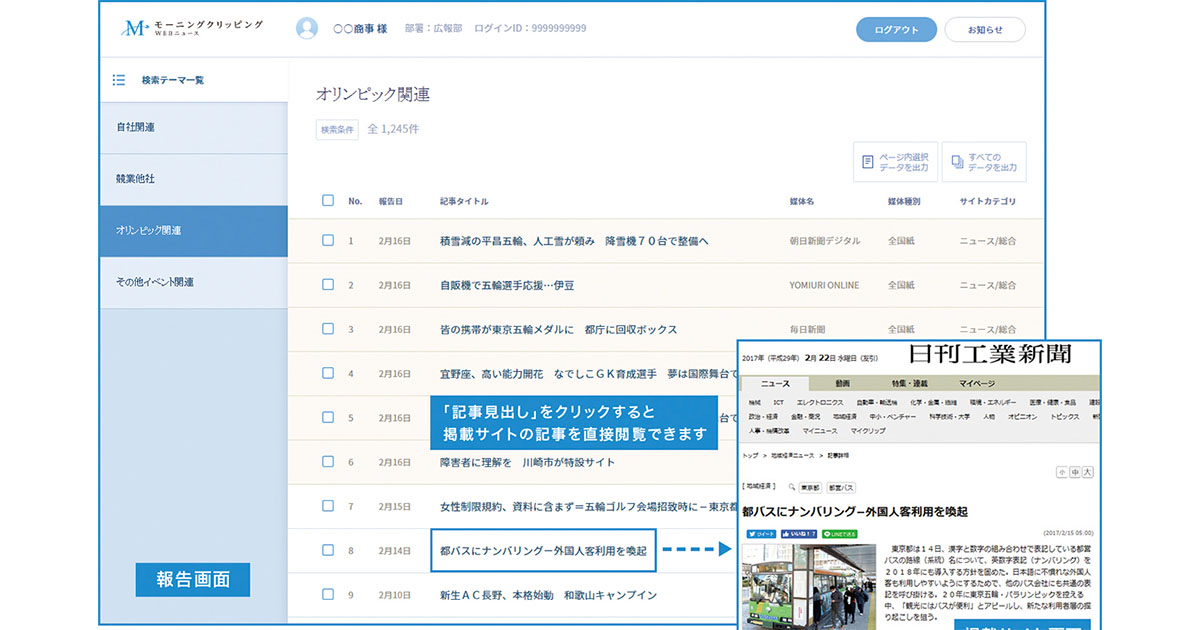Set article font size to 中
This screenshot has width=1200, height=630.
pyautogui.click(x=1075, y=471)
